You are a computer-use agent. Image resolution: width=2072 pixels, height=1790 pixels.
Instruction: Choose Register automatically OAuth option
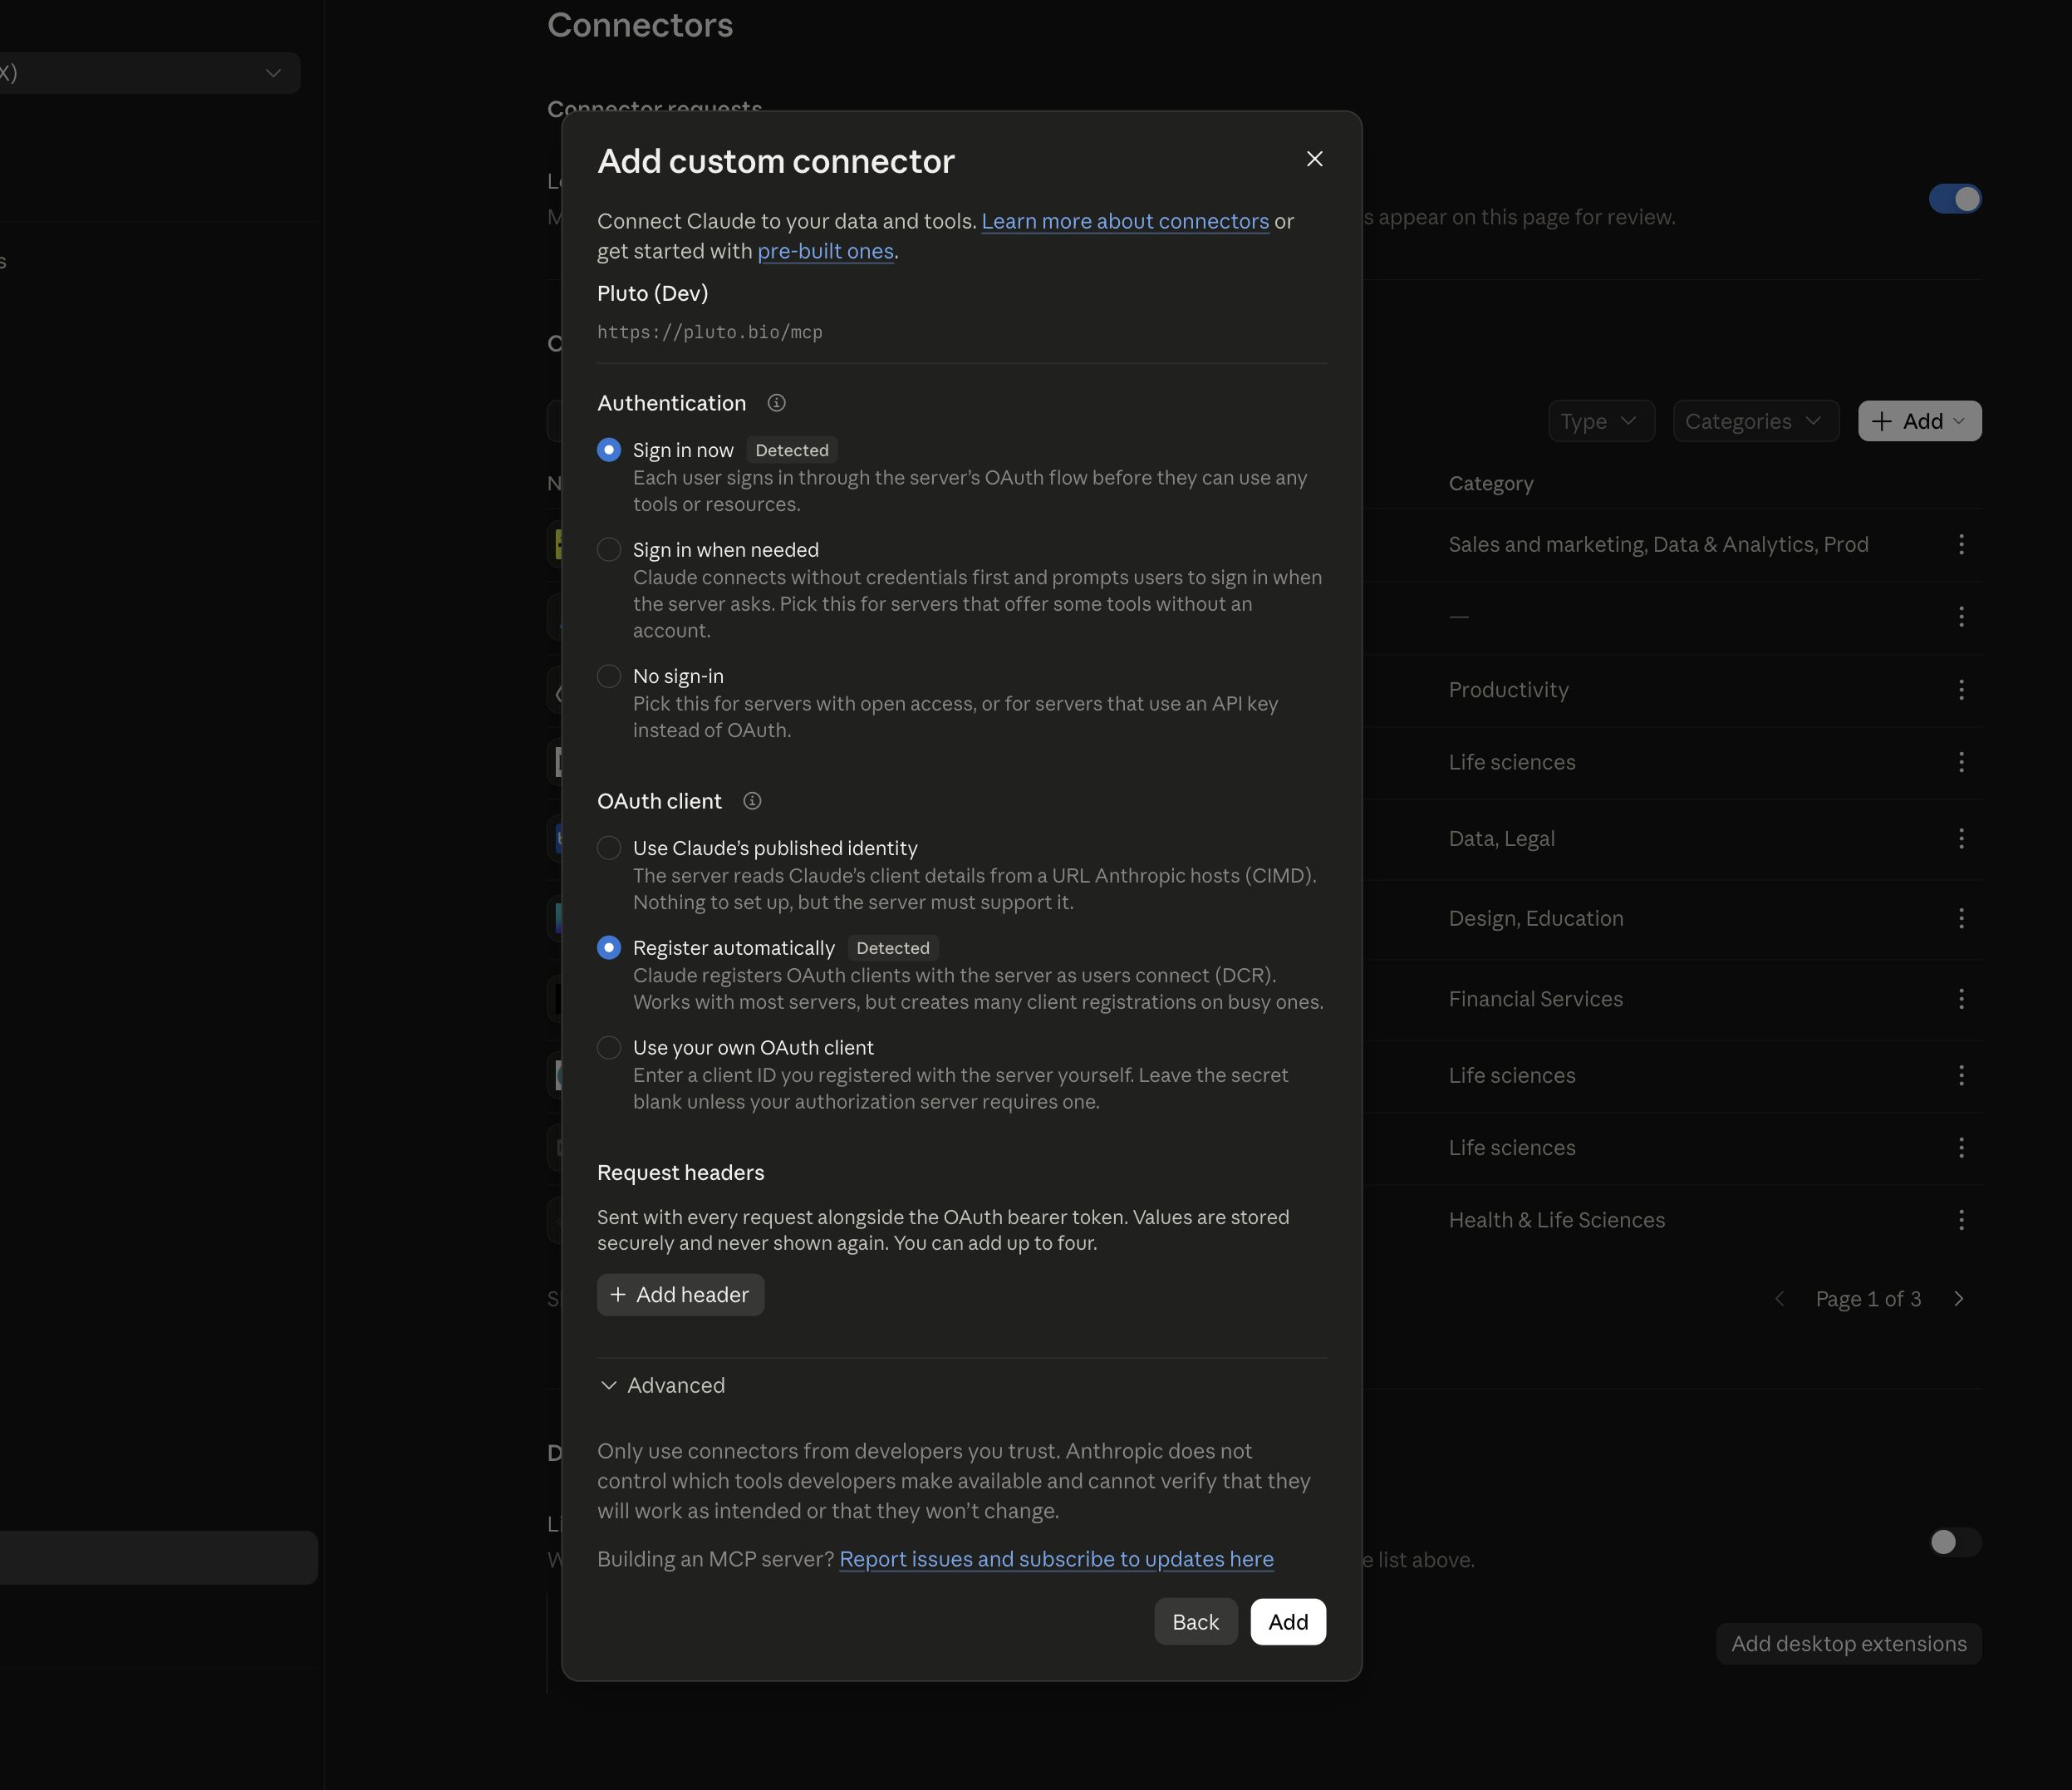tap(608, 948)
